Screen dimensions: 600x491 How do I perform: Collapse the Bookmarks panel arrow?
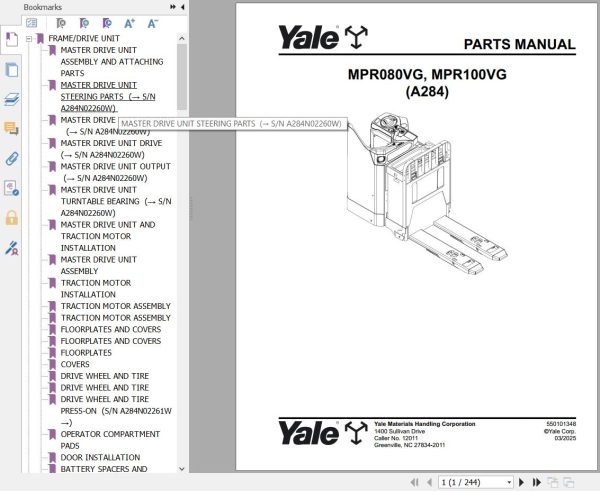click(x=183, y=7)
